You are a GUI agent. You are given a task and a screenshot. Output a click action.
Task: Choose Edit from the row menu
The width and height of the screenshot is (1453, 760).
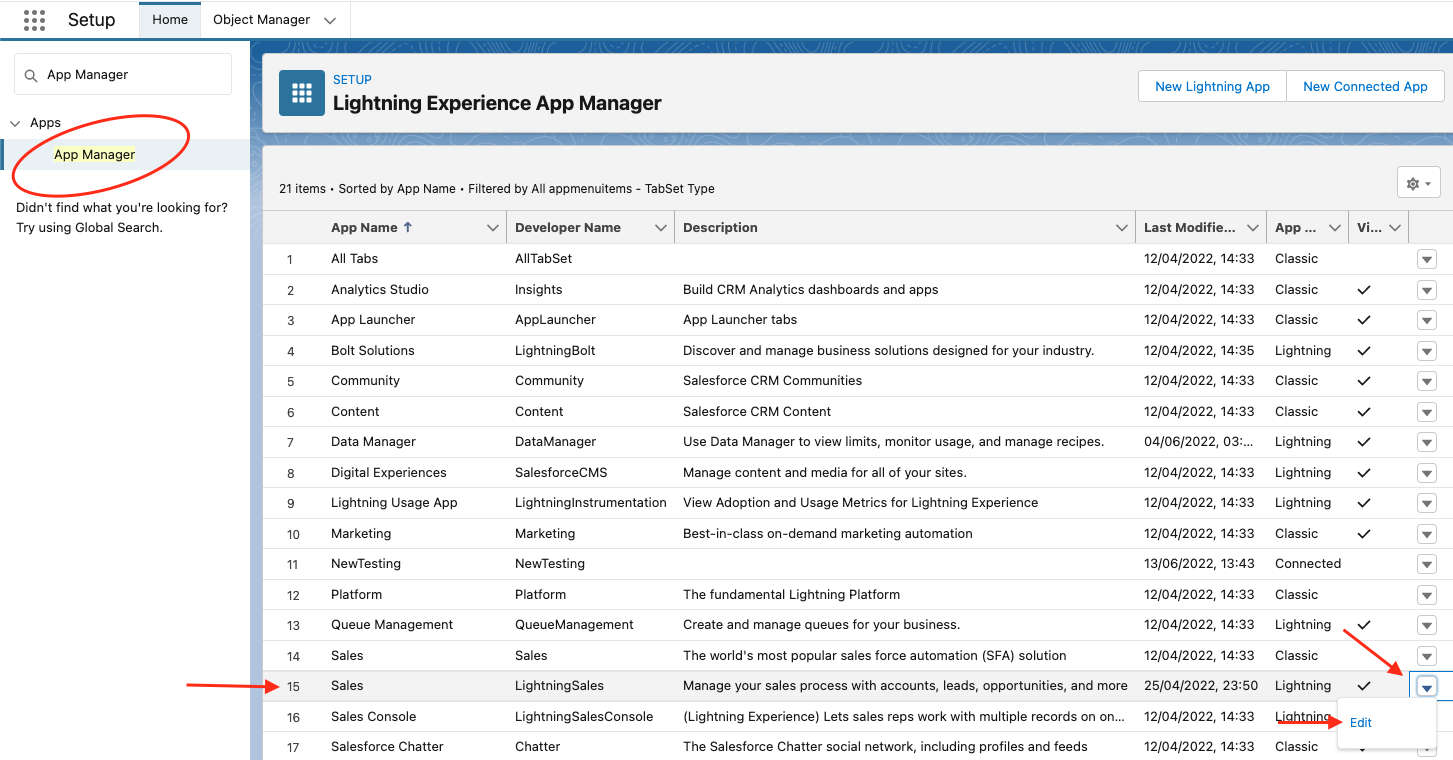pos(1361,723)
